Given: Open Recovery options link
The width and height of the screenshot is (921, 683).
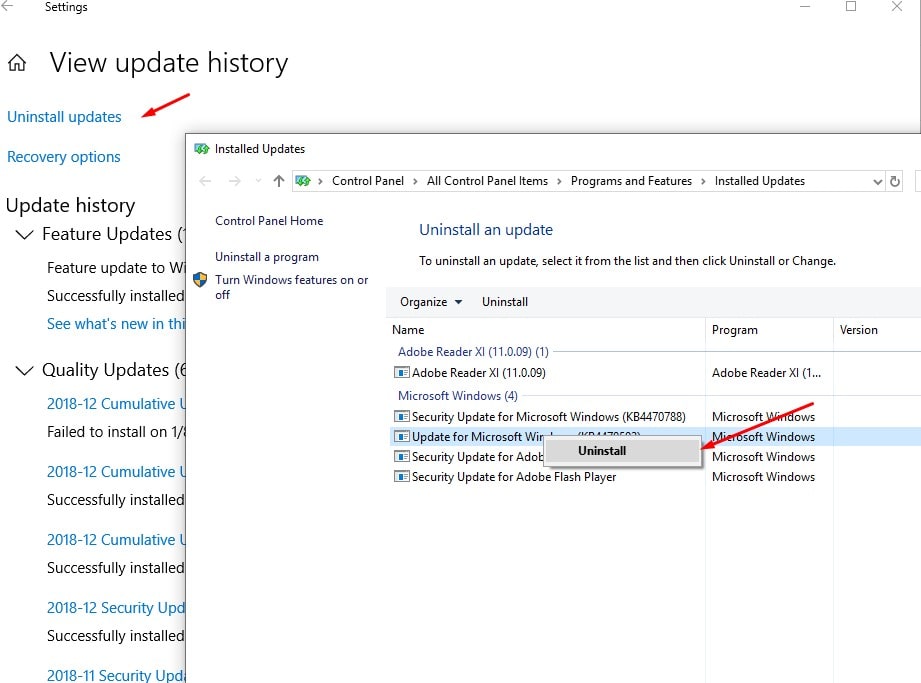Looking at the screenshot, I should pyautogui.click(x=64, y=157).
